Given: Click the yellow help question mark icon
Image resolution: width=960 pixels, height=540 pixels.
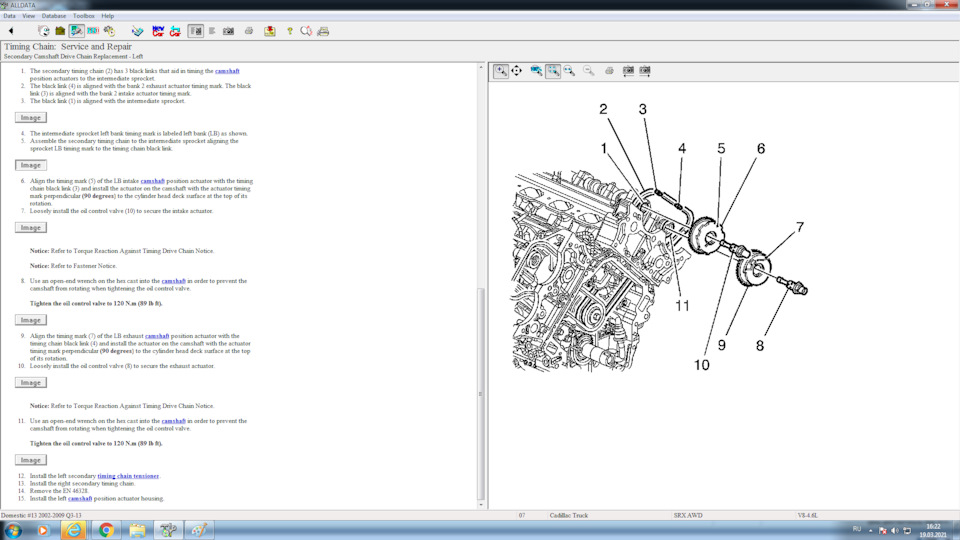Looking at the screenshot, I should tap(290, 31).
